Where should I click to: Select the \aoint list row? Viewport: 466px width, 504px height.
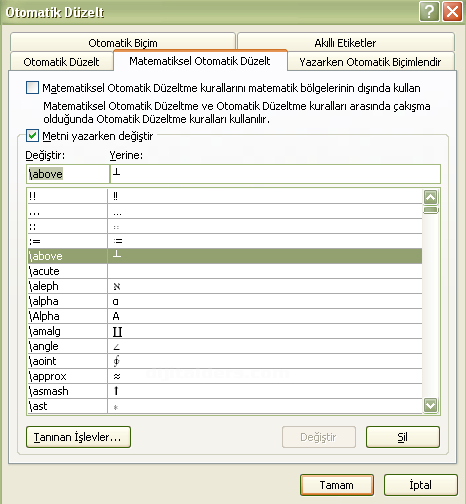225,361
